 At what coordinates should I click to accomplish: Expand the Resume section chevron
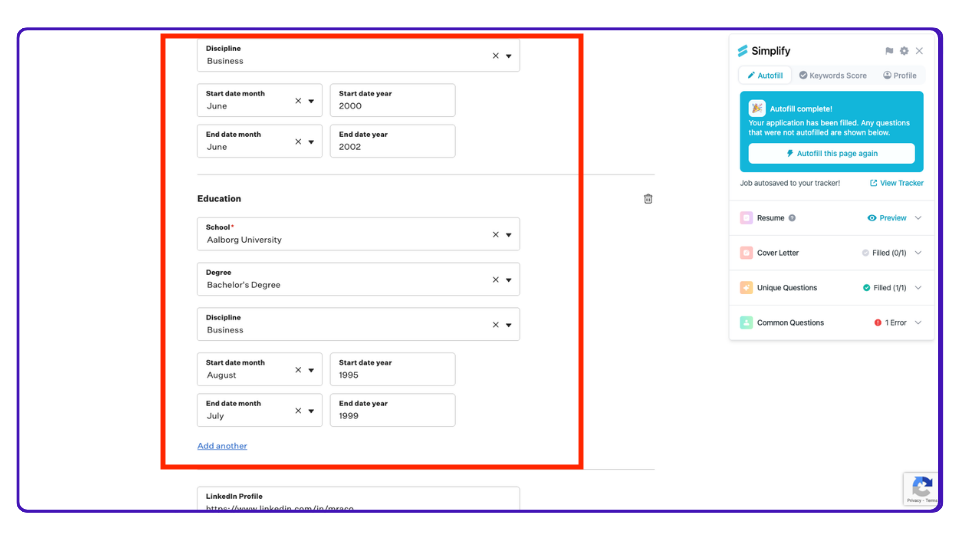pos(918,218)
